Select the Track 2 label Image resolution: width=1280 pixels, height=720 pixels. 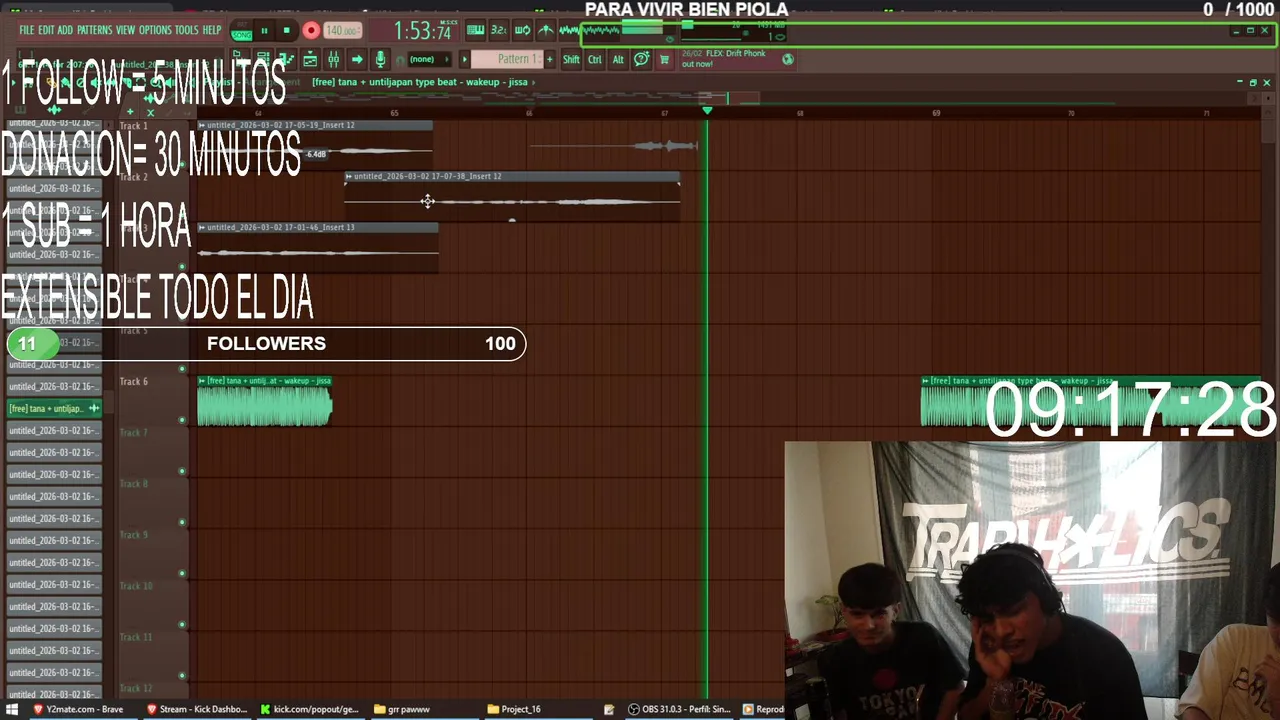point(134,177)
